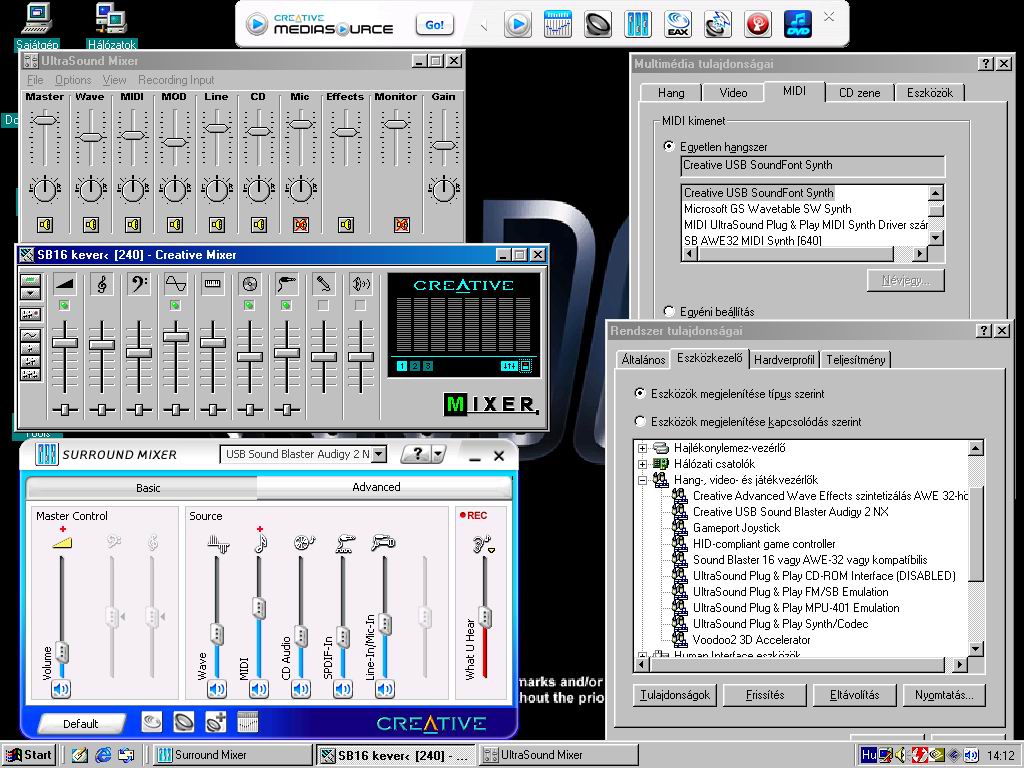Click the SPDIF-In source icon in Surround Mixer

pyautogui.click(x=344, y=543)
